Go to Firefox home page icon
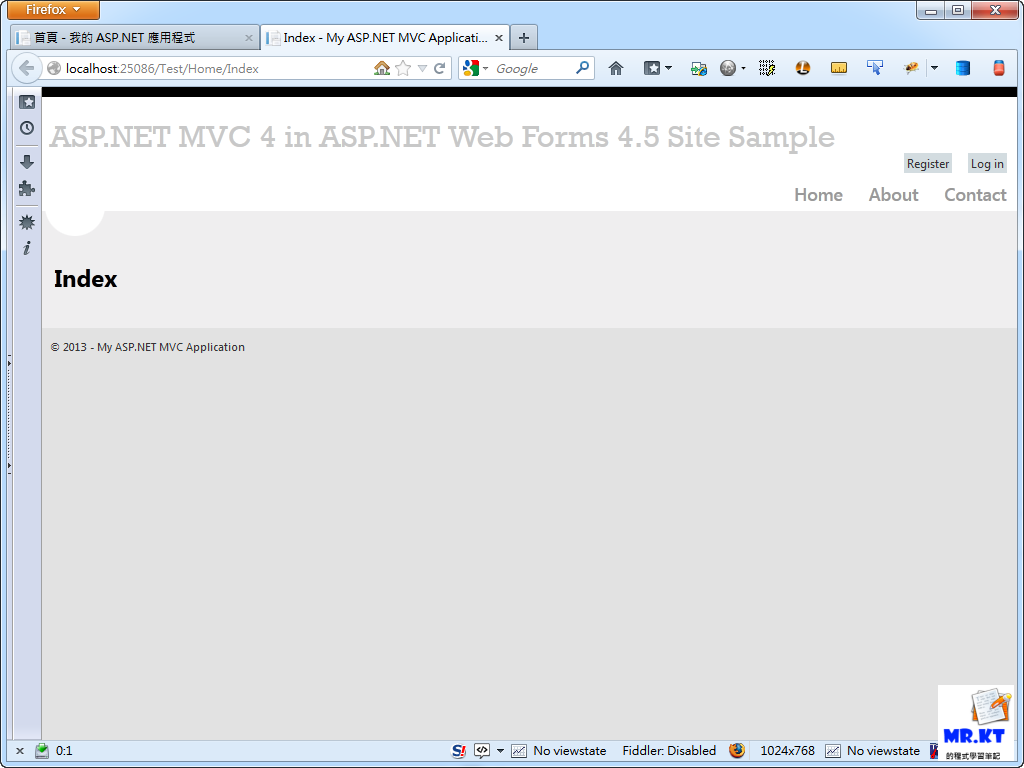This screenshot has height=768, width=1024. point(616,68)
